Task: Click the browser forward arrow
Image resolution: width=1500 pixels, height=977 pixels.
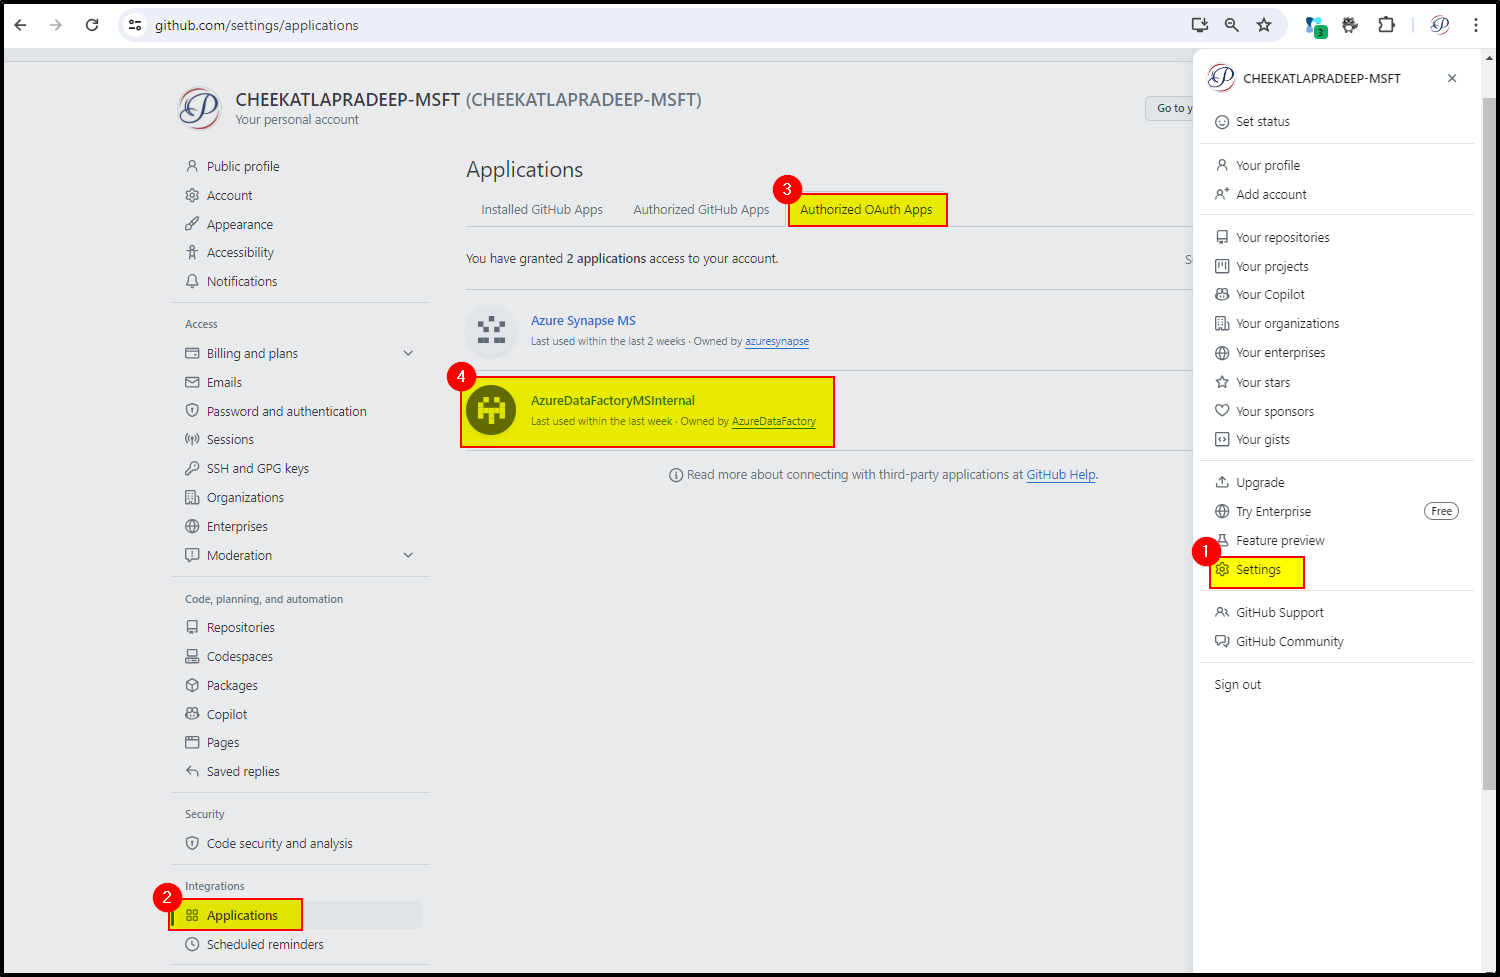Action: click(56, 25)
